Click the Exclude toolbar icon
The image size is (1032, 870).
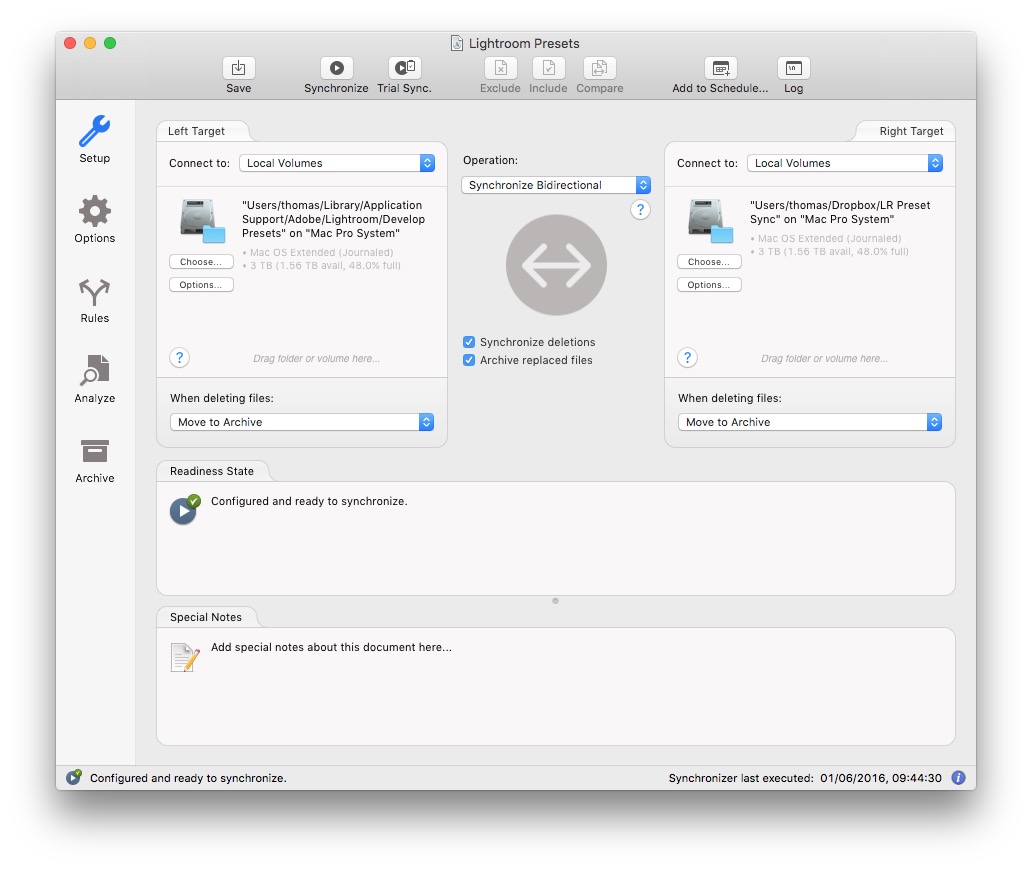click(x=500, y=68)
